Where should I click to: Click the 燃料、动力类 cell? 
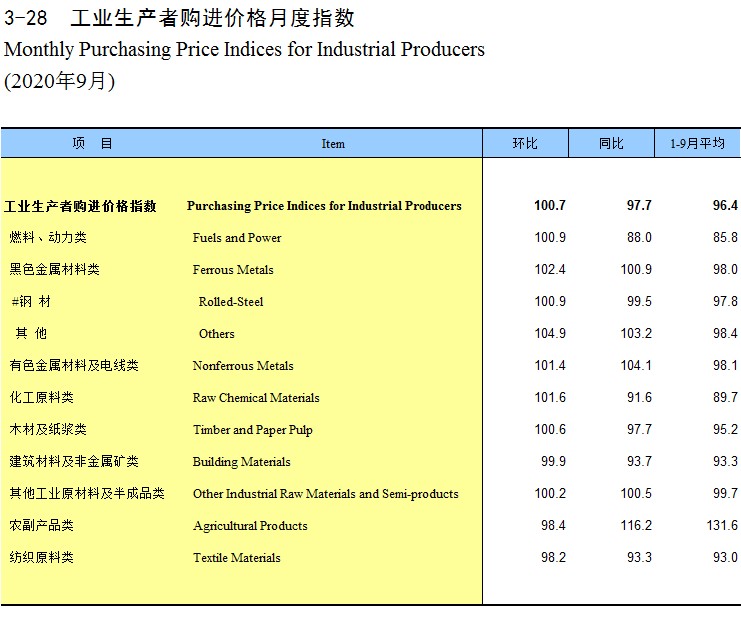pyautogui.click(x=48, y=237)
